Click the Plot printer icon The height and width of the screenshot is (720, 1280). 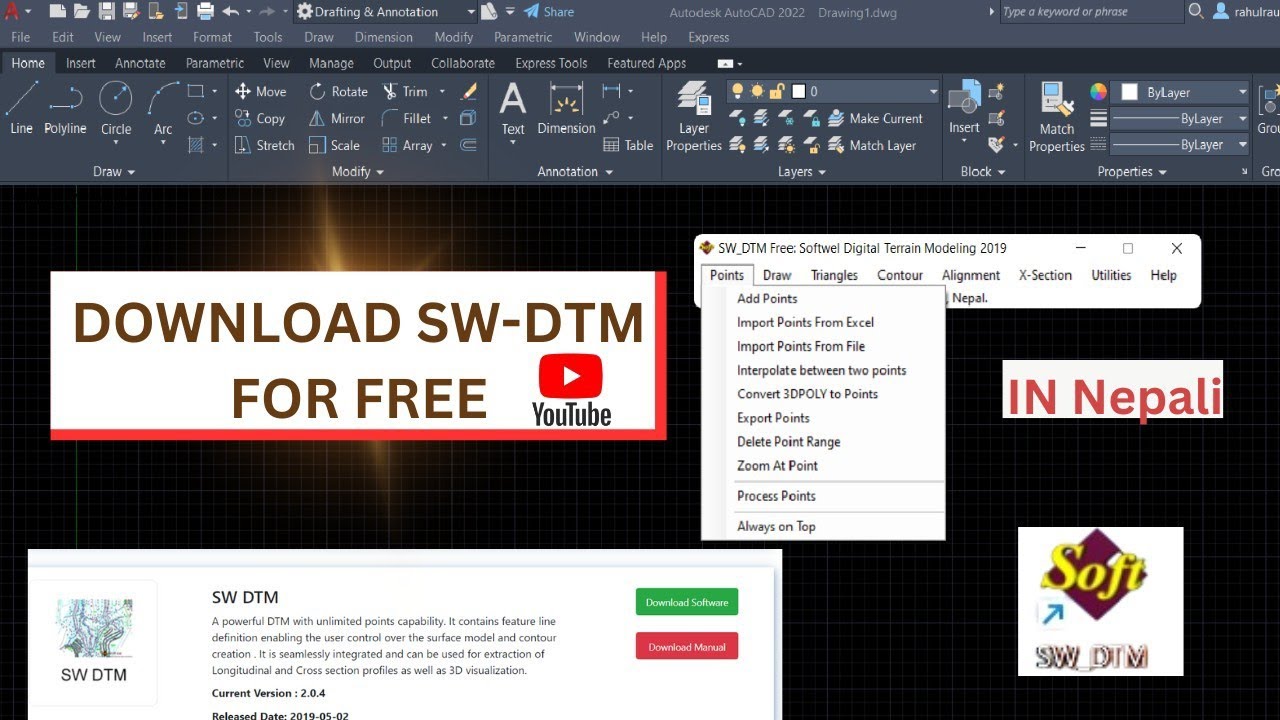click(x=205, y=12)
